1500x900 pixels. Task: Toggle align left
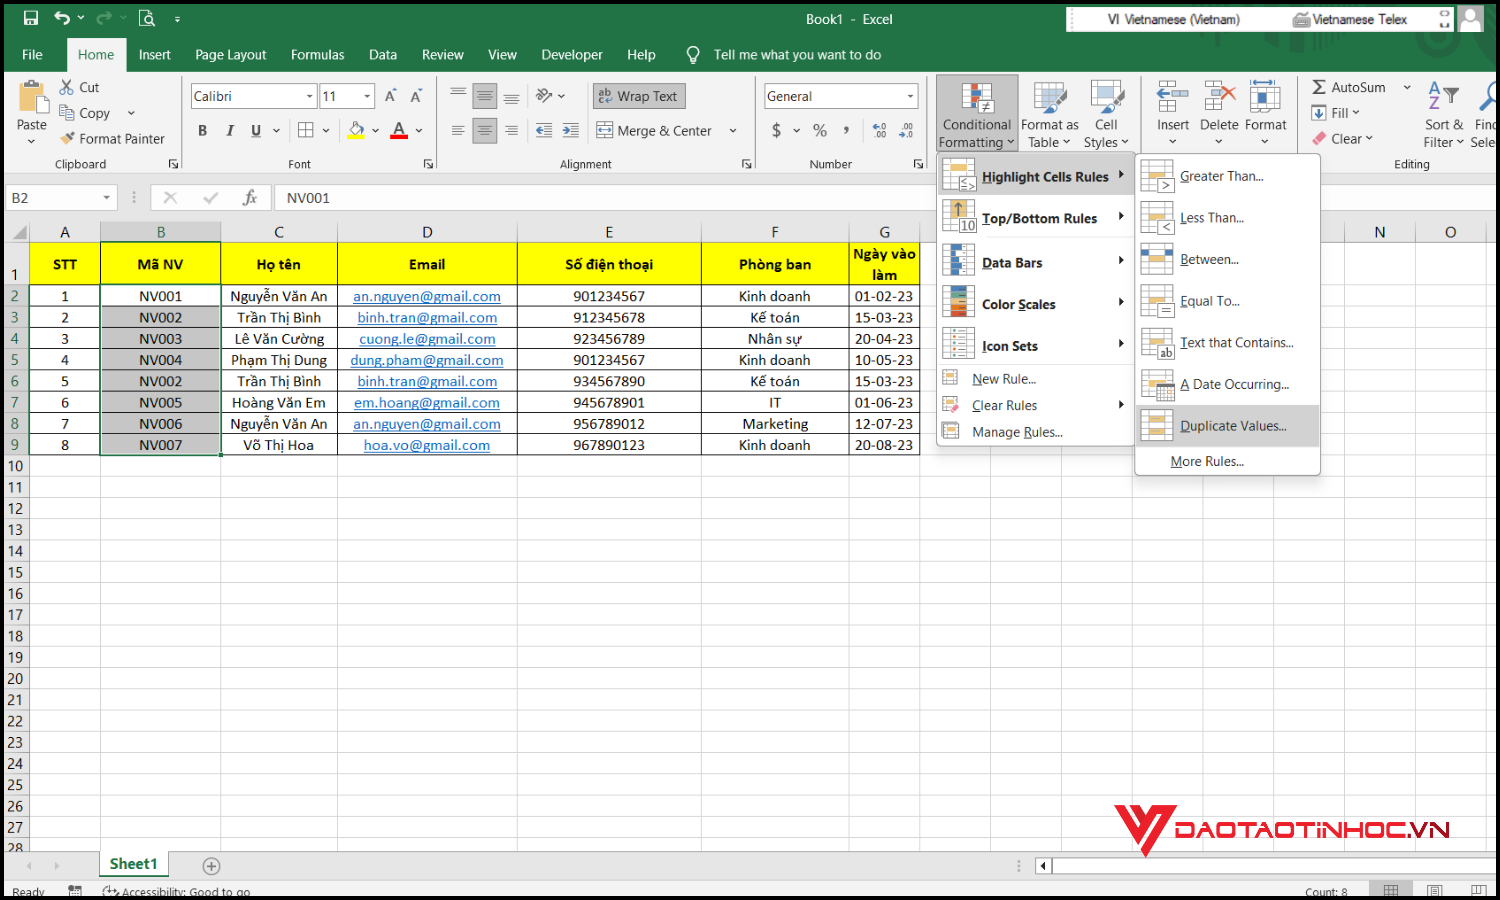(x=458, y=130)
